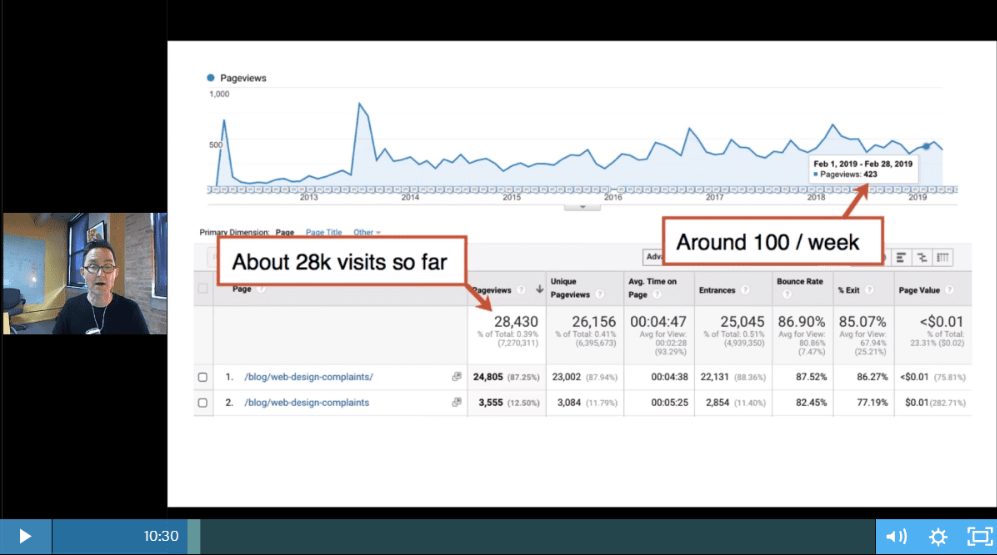Sort by Avg. Time on Page header
The image size is (997, 555).
pyautogui.click(x=652, y=288)
